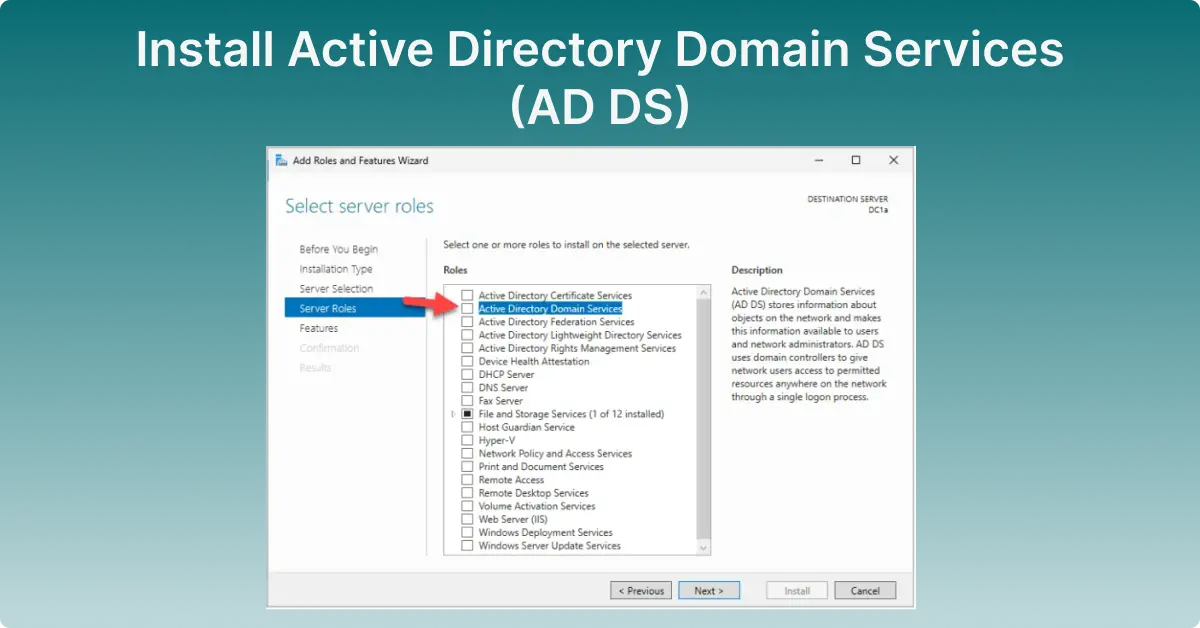The image size is (1200, 628).
Task: Check the Print and Document Services checkbox
Action: (467, 466)
